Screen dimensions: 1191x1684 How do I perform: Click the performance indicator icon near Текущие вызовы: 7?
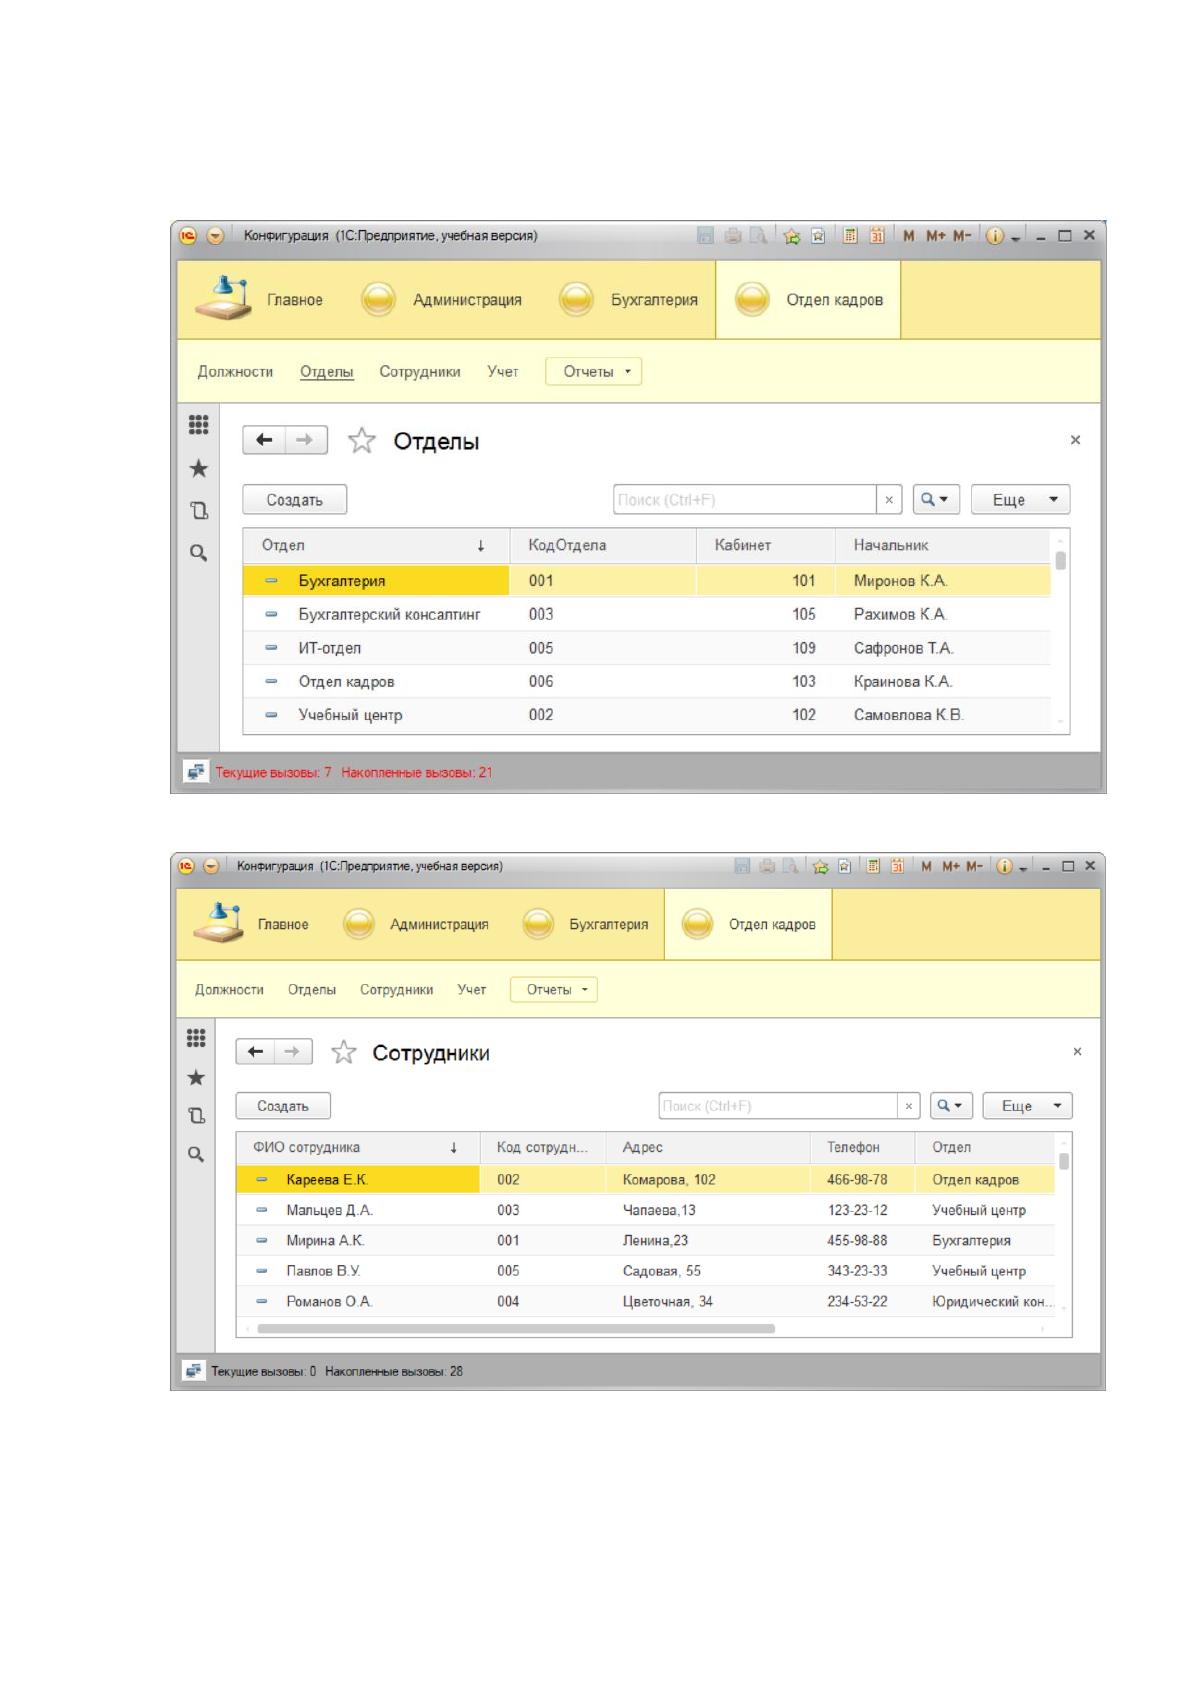pos(196,772)
